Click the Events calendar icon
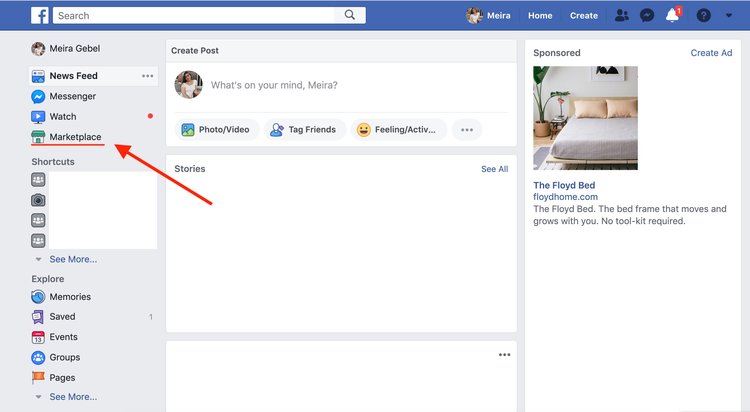 38,337
